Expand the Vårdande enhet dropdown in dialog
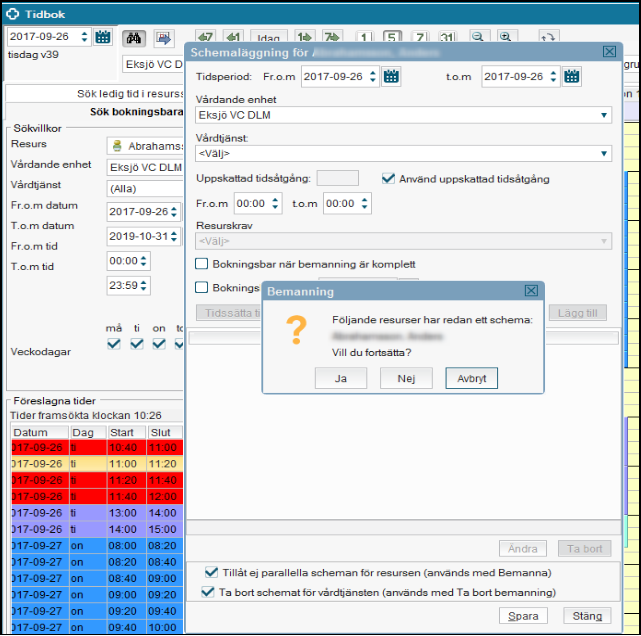Image resolution: width=641 pixels, height=636 pixels. tap(604, 115)
